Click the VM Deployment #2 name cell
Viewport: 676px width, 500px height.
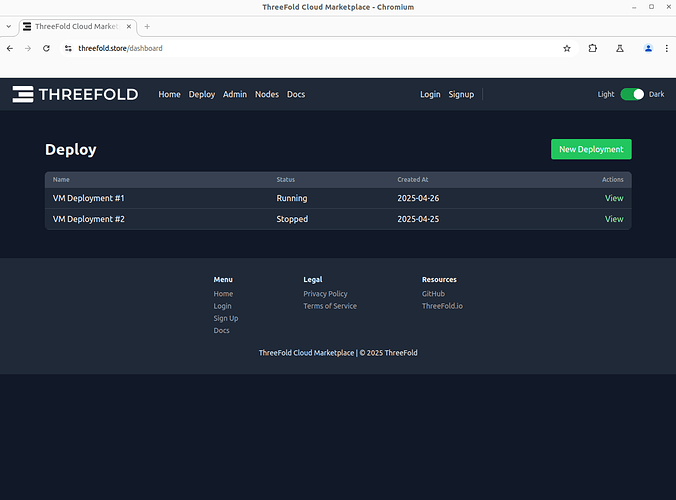(88, 219)
